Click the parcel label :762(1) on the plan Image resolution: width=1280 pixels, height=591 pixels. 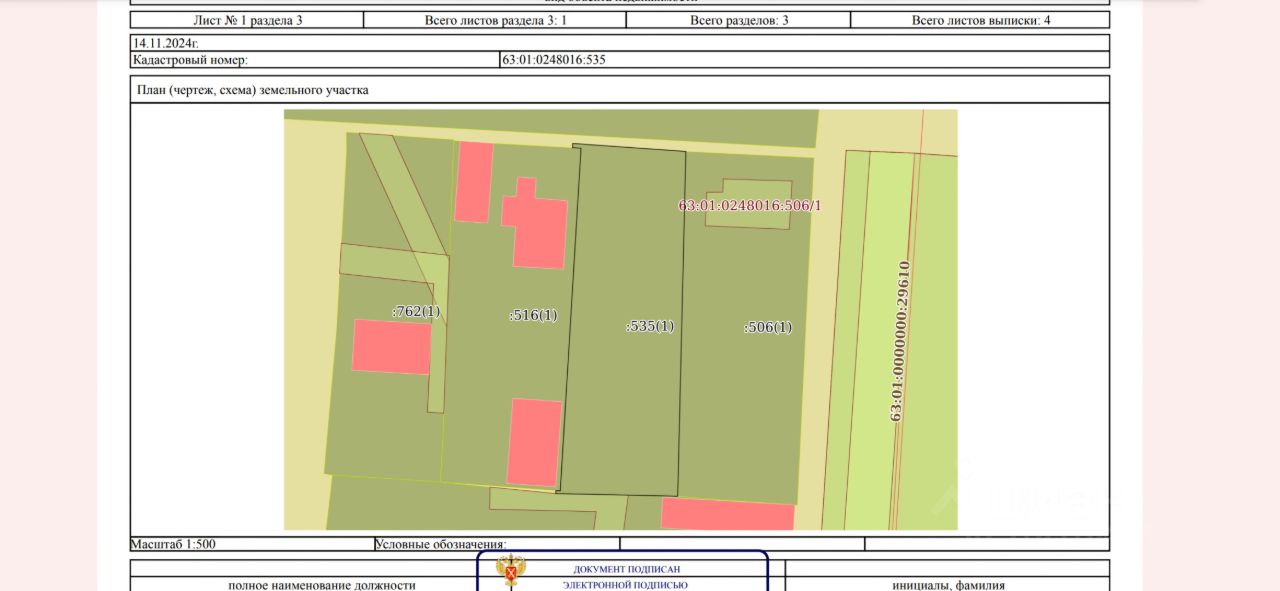(416, 311)
